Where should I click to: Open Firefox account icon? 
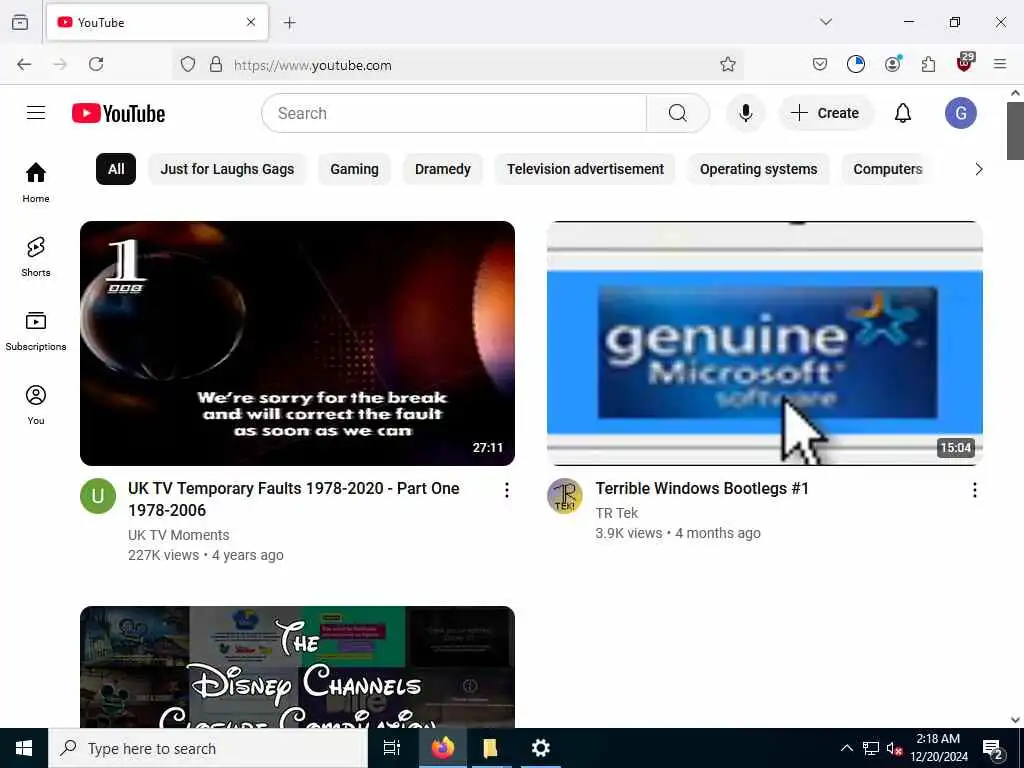892,64
